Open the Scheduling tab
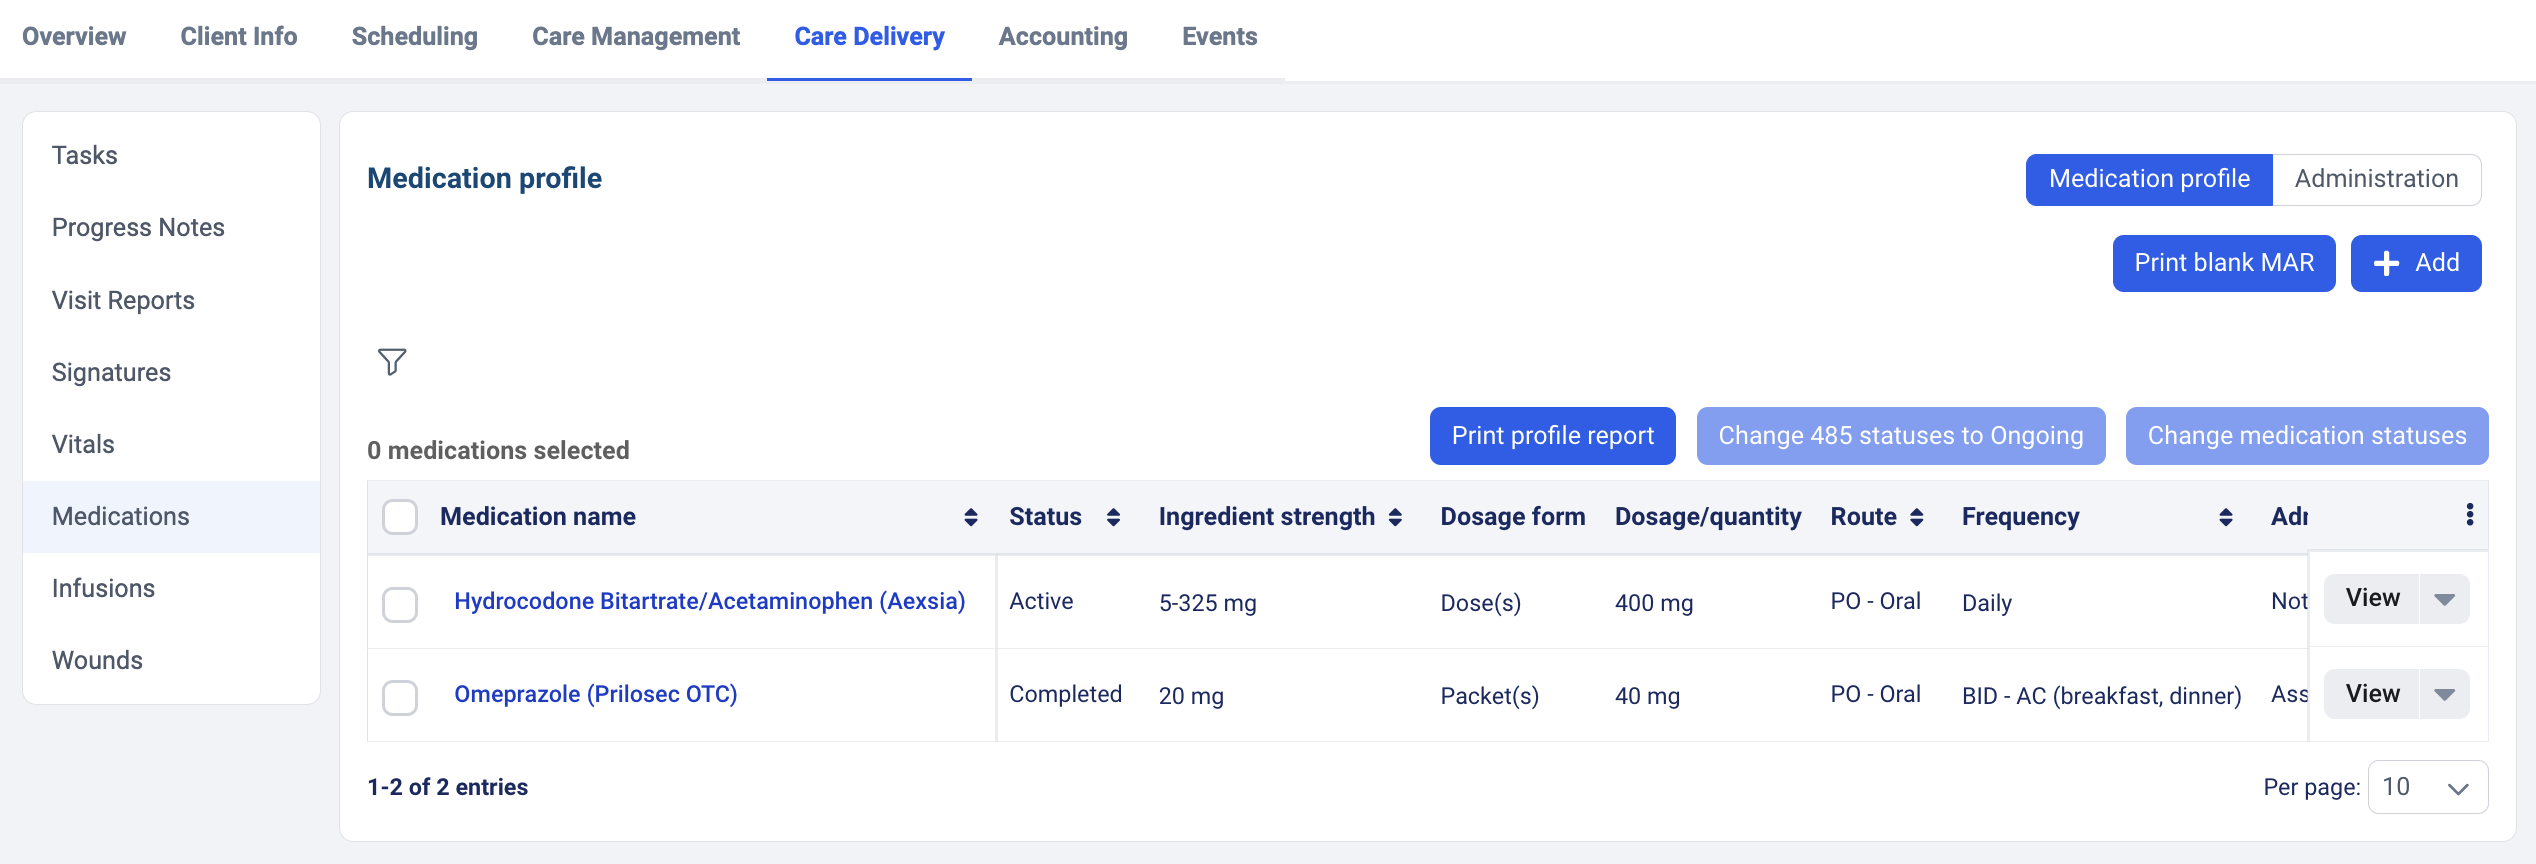 [x=415, y=37]
